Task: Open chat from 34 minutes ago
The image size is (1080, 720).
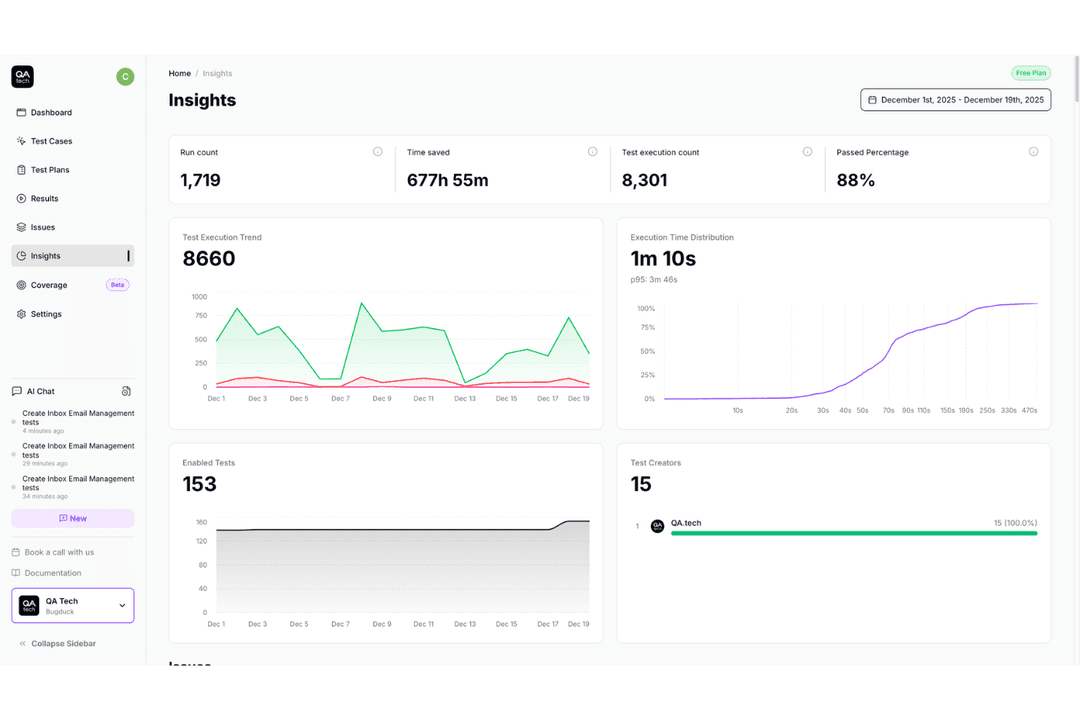Action: (x=74, y=487)
